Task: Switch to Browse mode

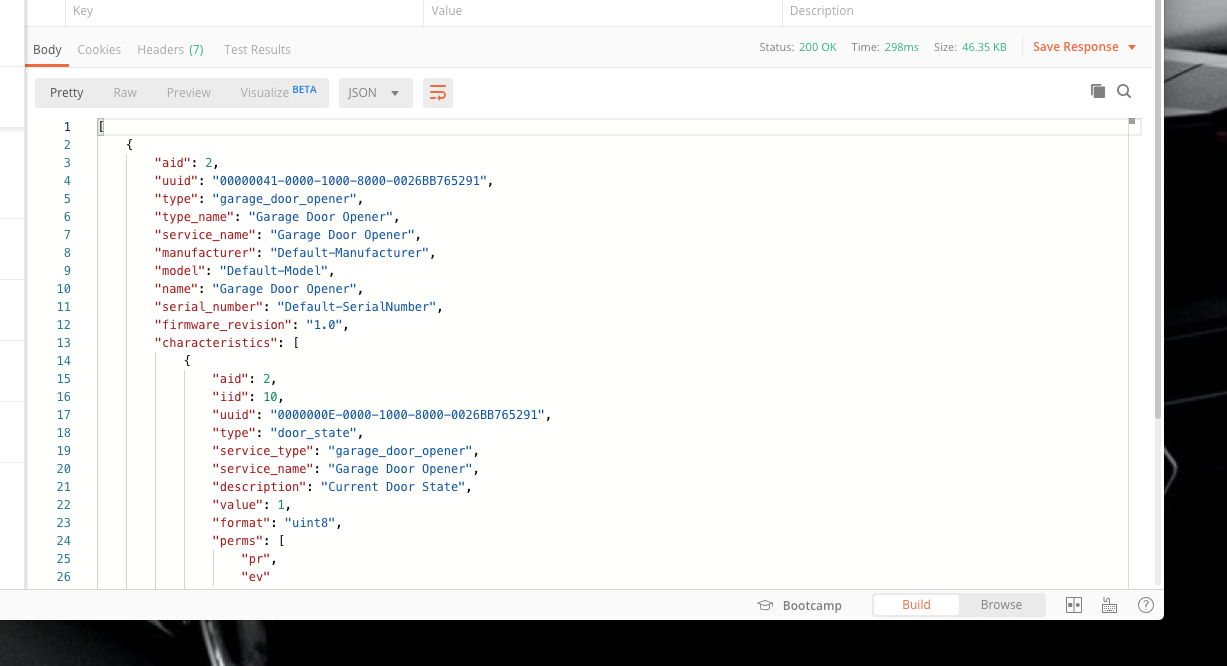Action: tap(1001, 605)
